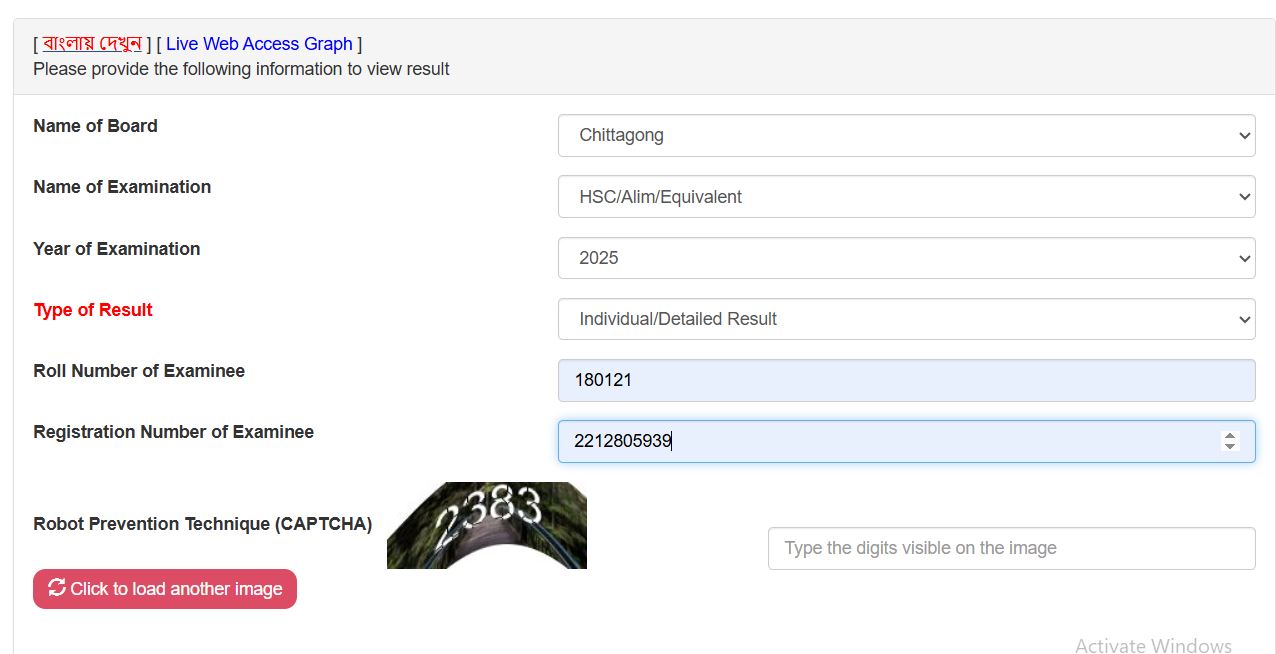Image resolution: width=1276 pixels, height=654 pixels.
Task: Open the Live Web Access Graph link
Action: click(x=259, y=44)
